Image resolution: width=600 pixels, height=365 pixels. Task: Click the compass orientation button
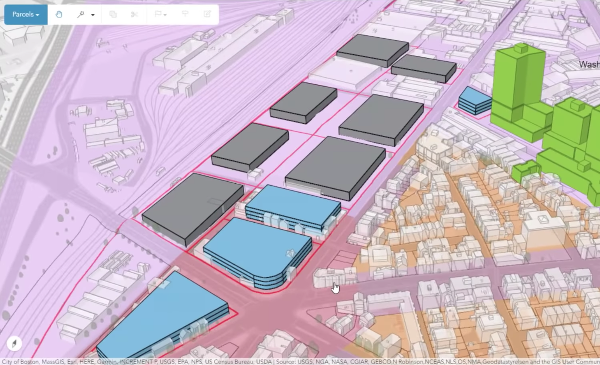tap(14, 343)
